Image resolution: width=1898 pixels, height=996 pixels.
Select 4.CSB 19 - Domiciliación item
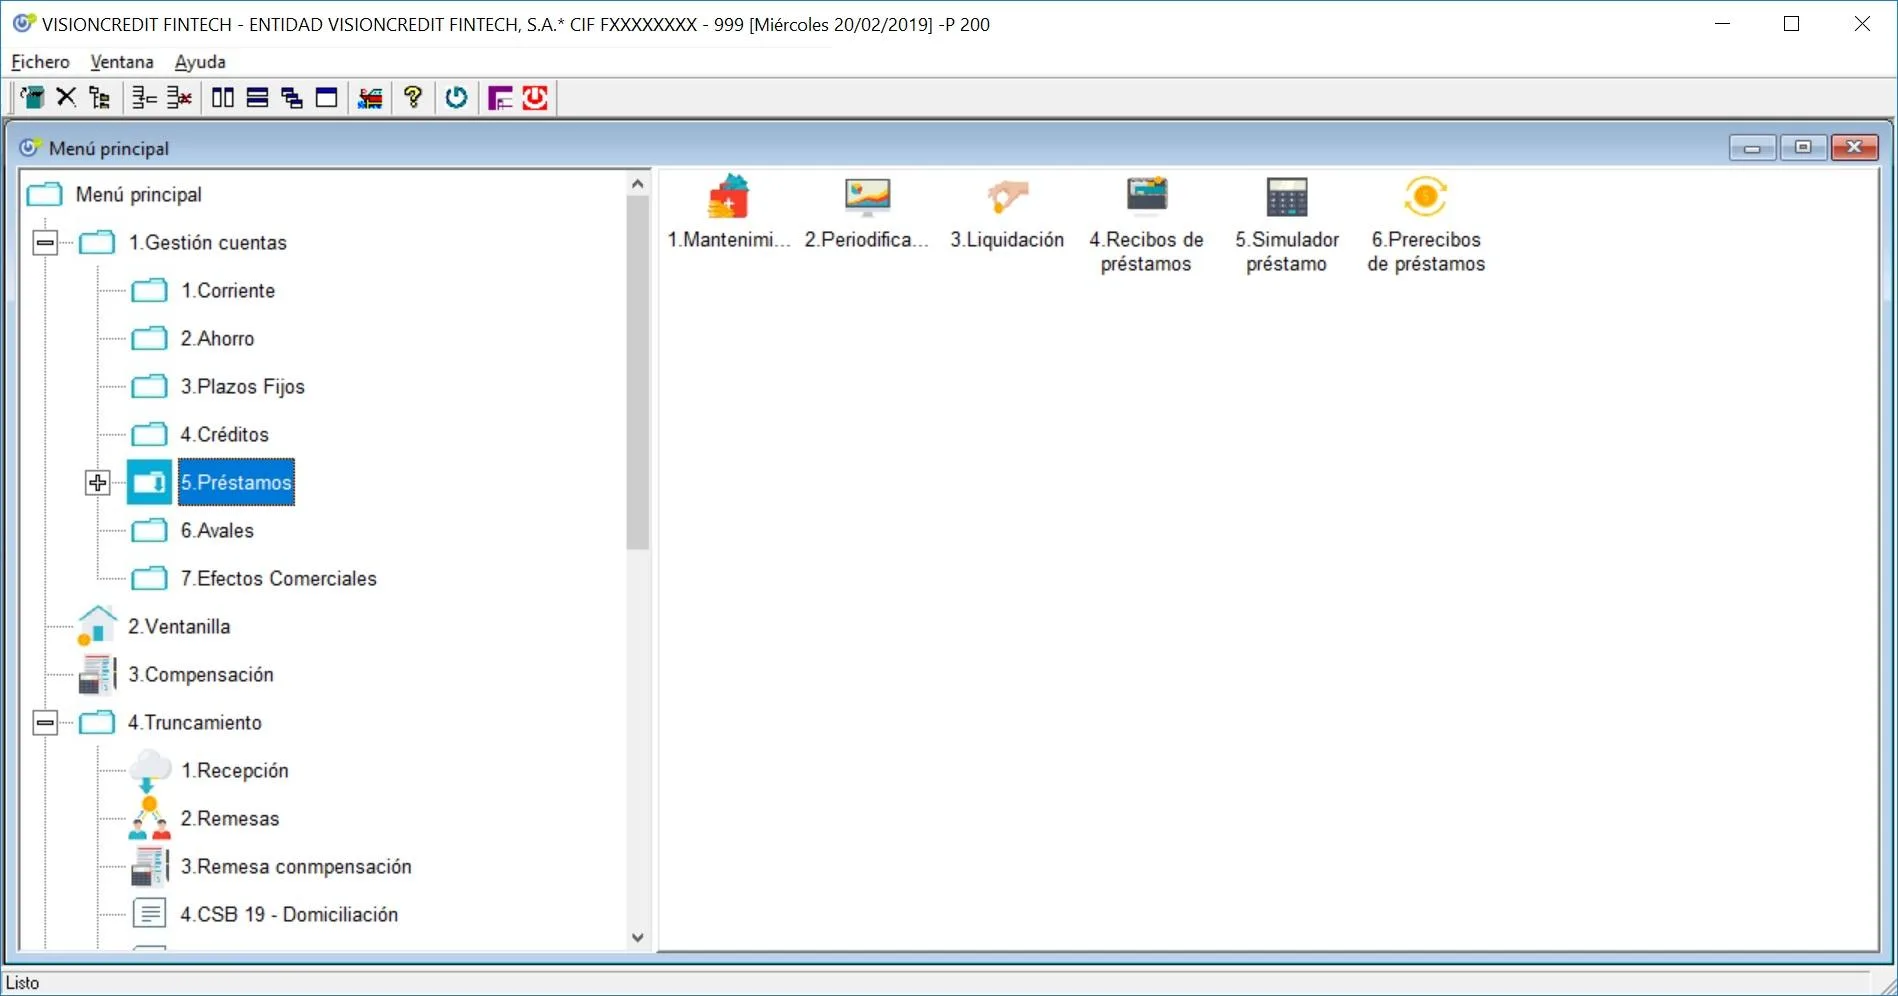point(288,914)
